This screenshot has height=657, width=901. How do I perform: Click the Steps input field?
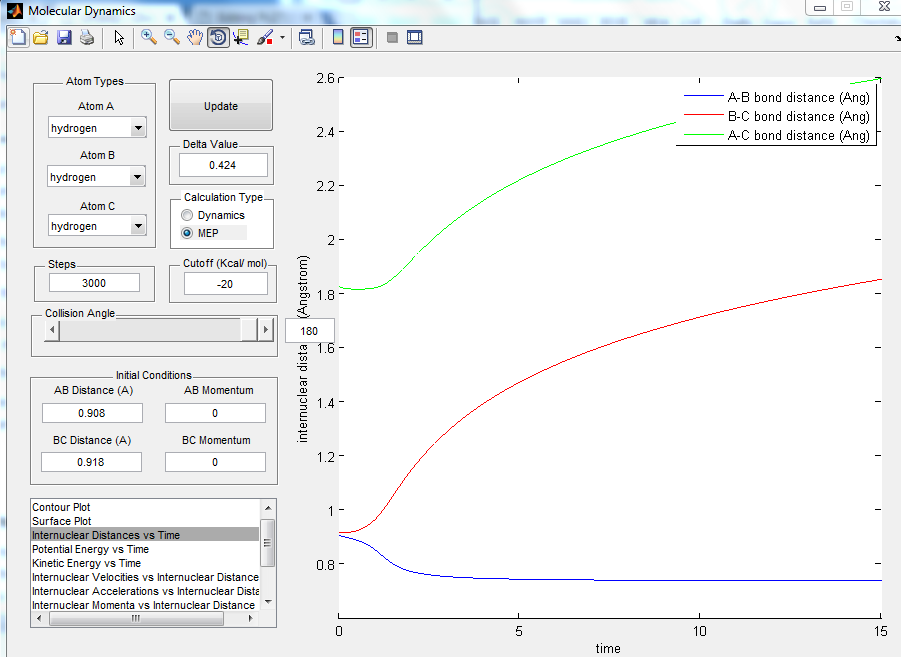pyautogui.click(x=94, y=283)
